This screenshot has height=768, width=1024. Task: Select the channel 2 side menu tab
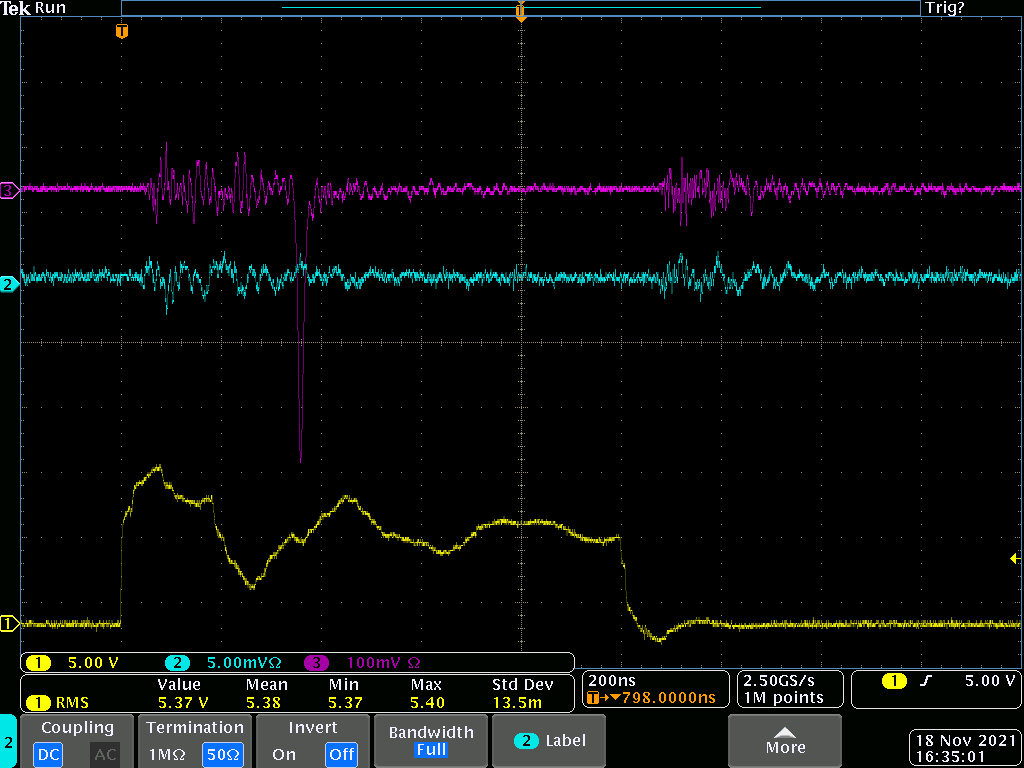8,742
